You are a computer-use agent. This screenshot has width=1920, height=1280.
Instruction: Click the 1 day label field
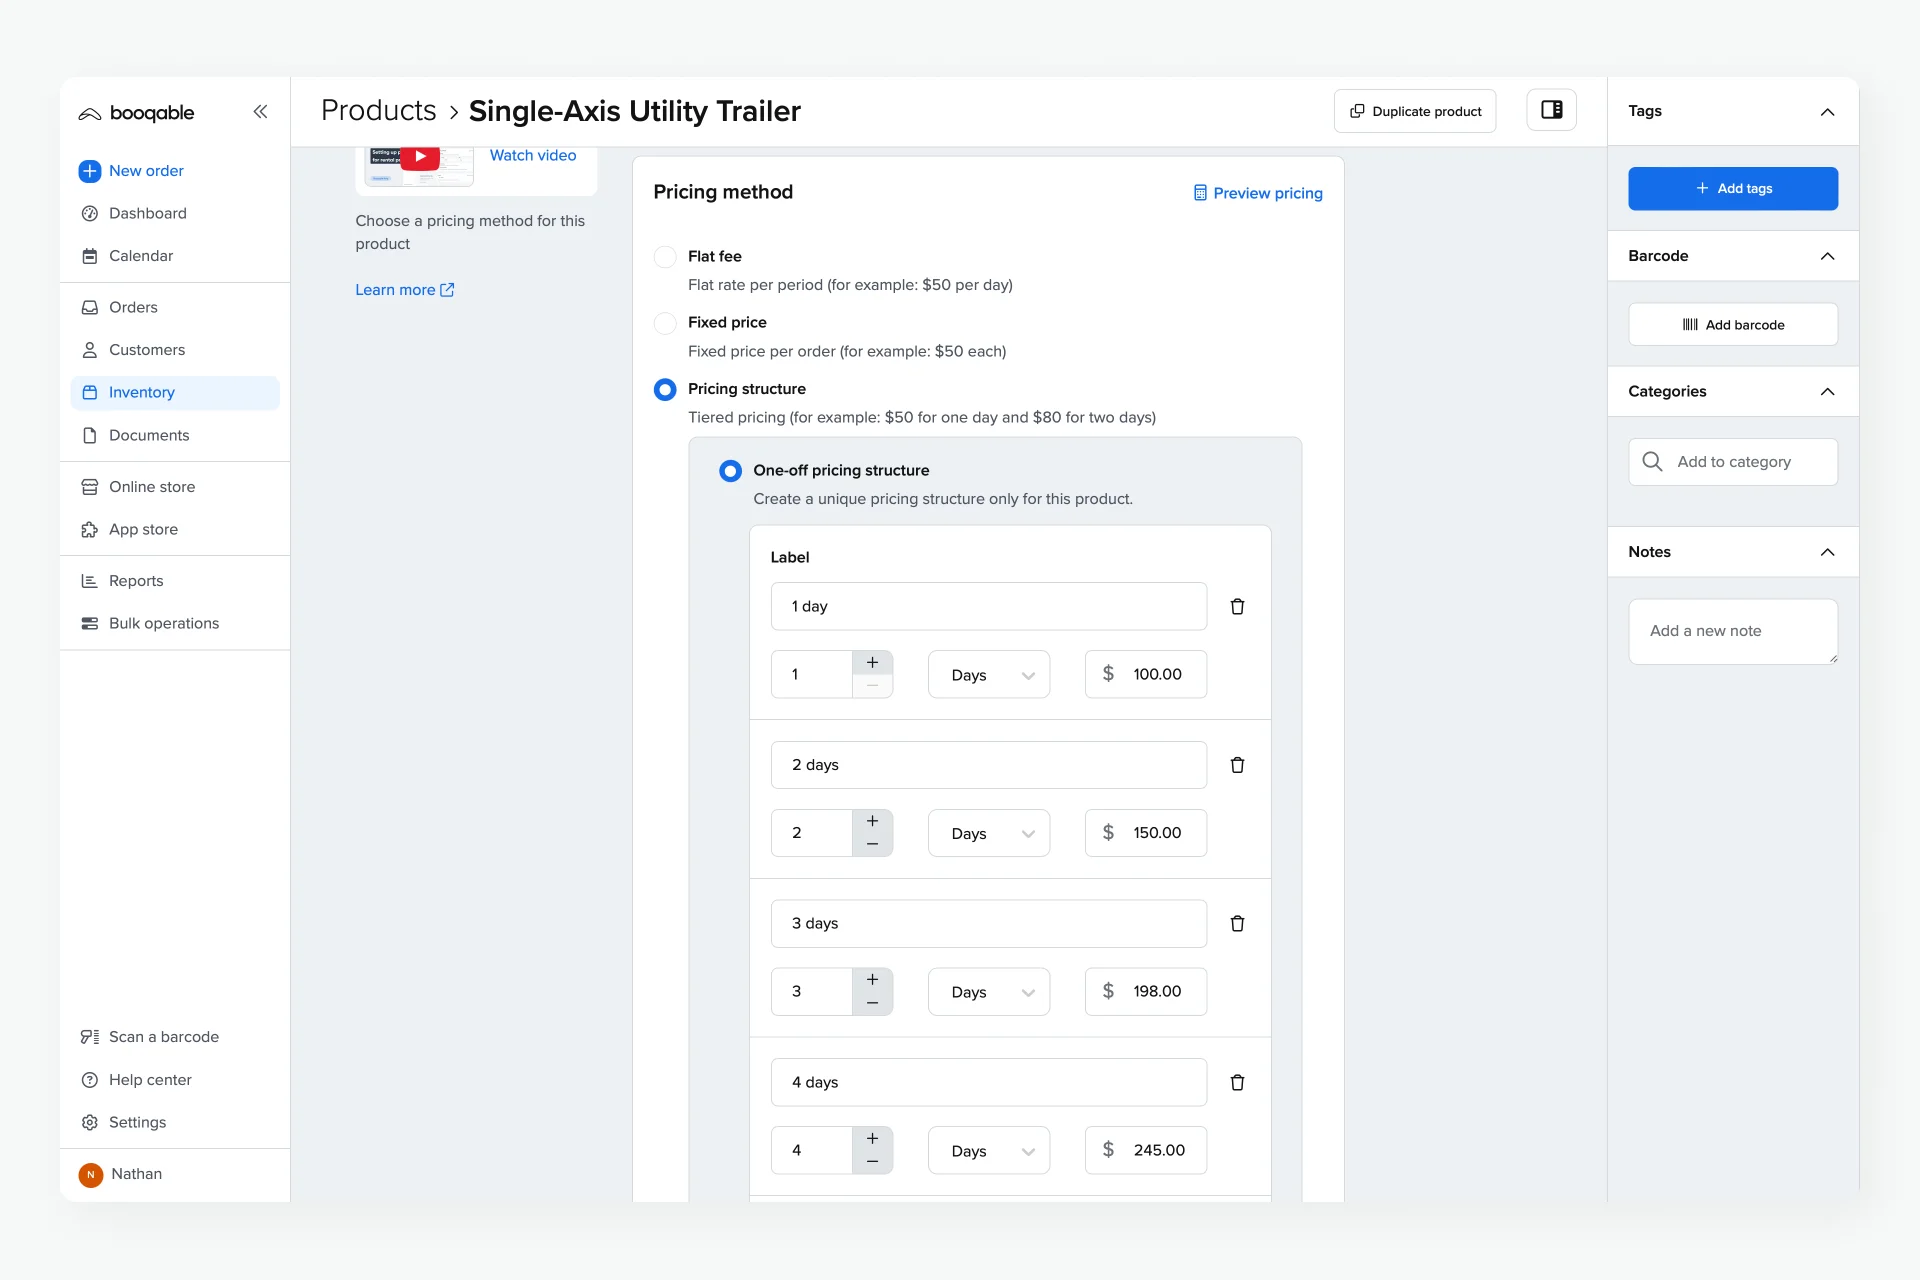pos(989,607)
